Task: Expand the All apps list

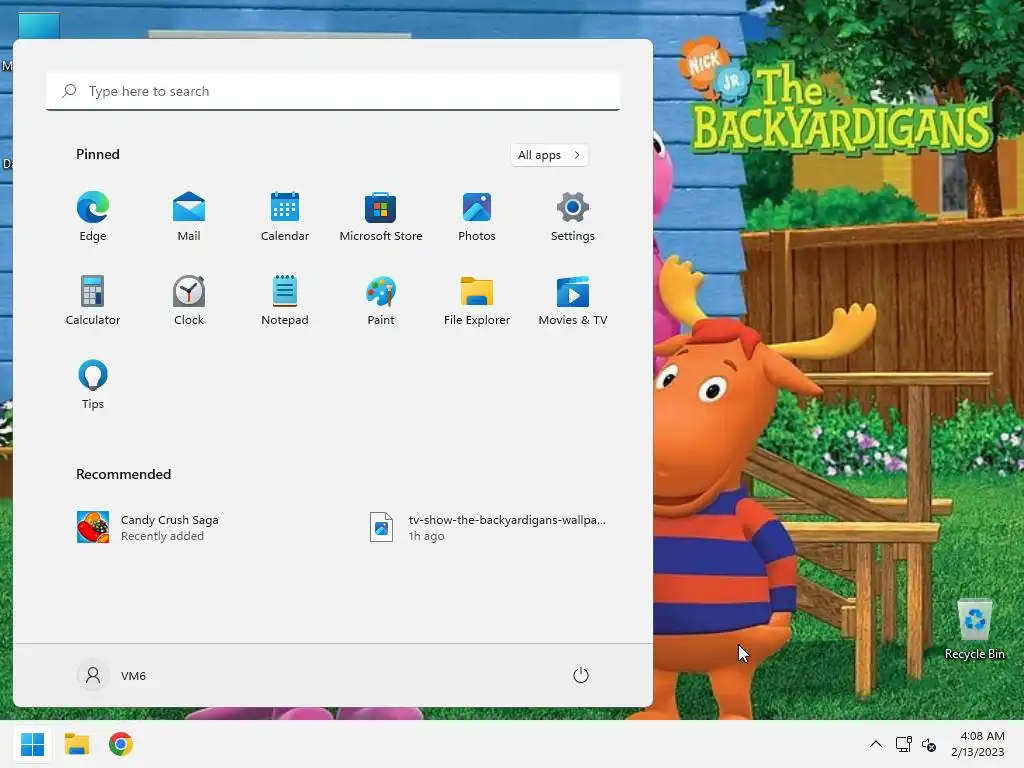Action: tap(549, 155)
